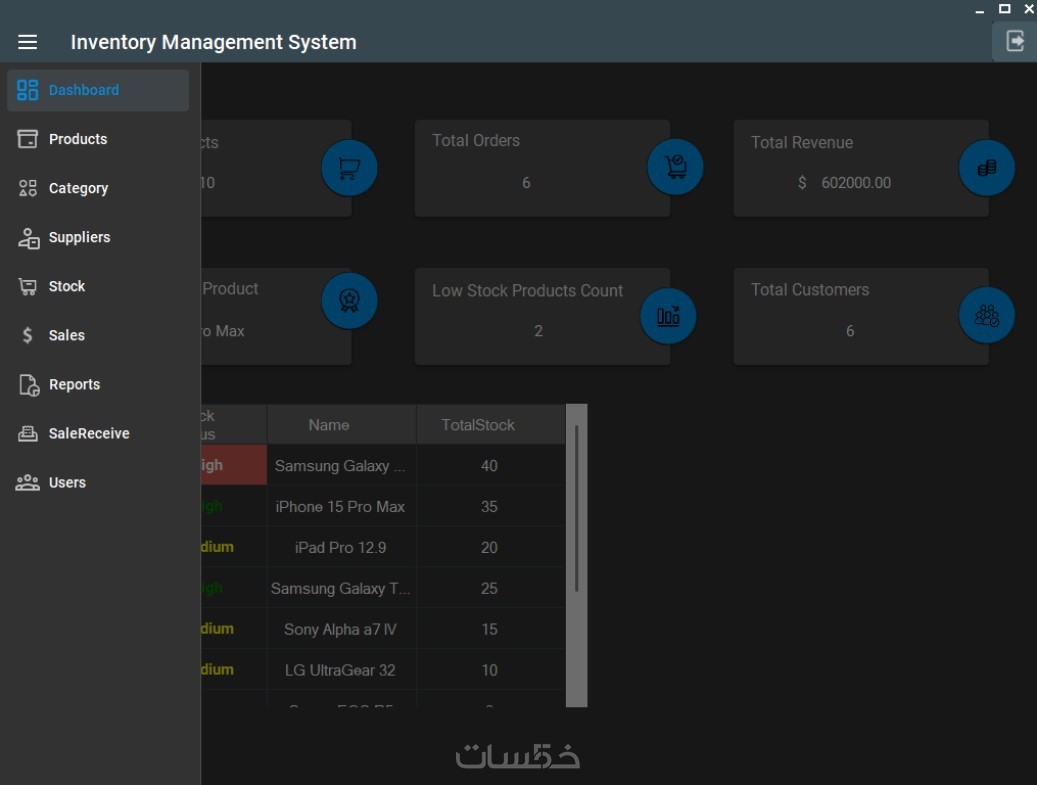Open the Sales menu item
Viewport: 1037px width, 785px height.
98,335
